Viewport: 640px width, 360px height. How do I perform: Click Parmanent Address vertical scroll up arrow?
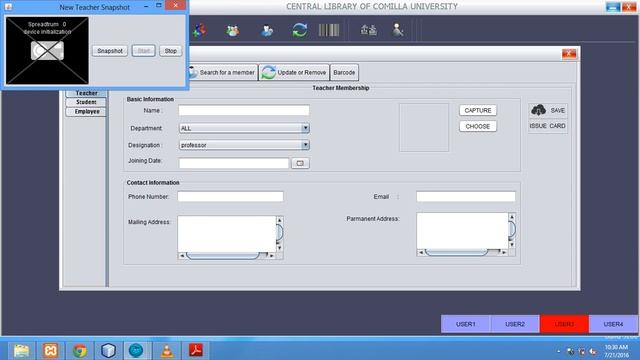tap(512, 217)
